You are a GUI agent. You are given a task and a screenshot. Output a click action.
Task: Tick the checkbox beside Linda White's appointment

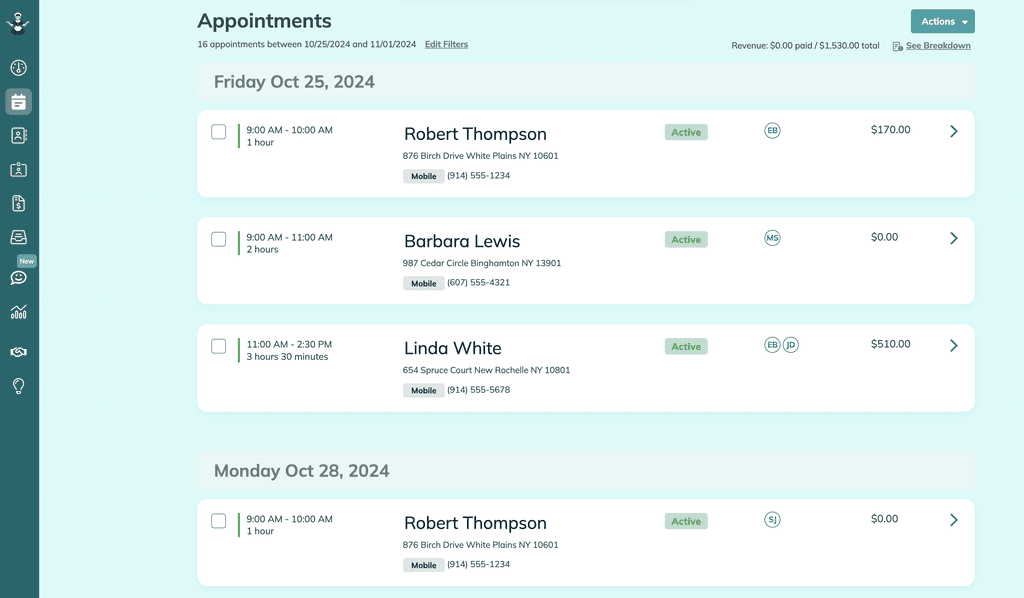(218, 346)
